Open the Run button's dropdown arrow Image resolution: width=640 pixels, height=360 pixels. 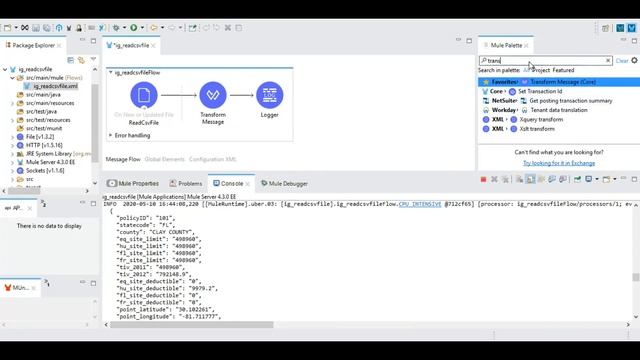coord(142,28)
